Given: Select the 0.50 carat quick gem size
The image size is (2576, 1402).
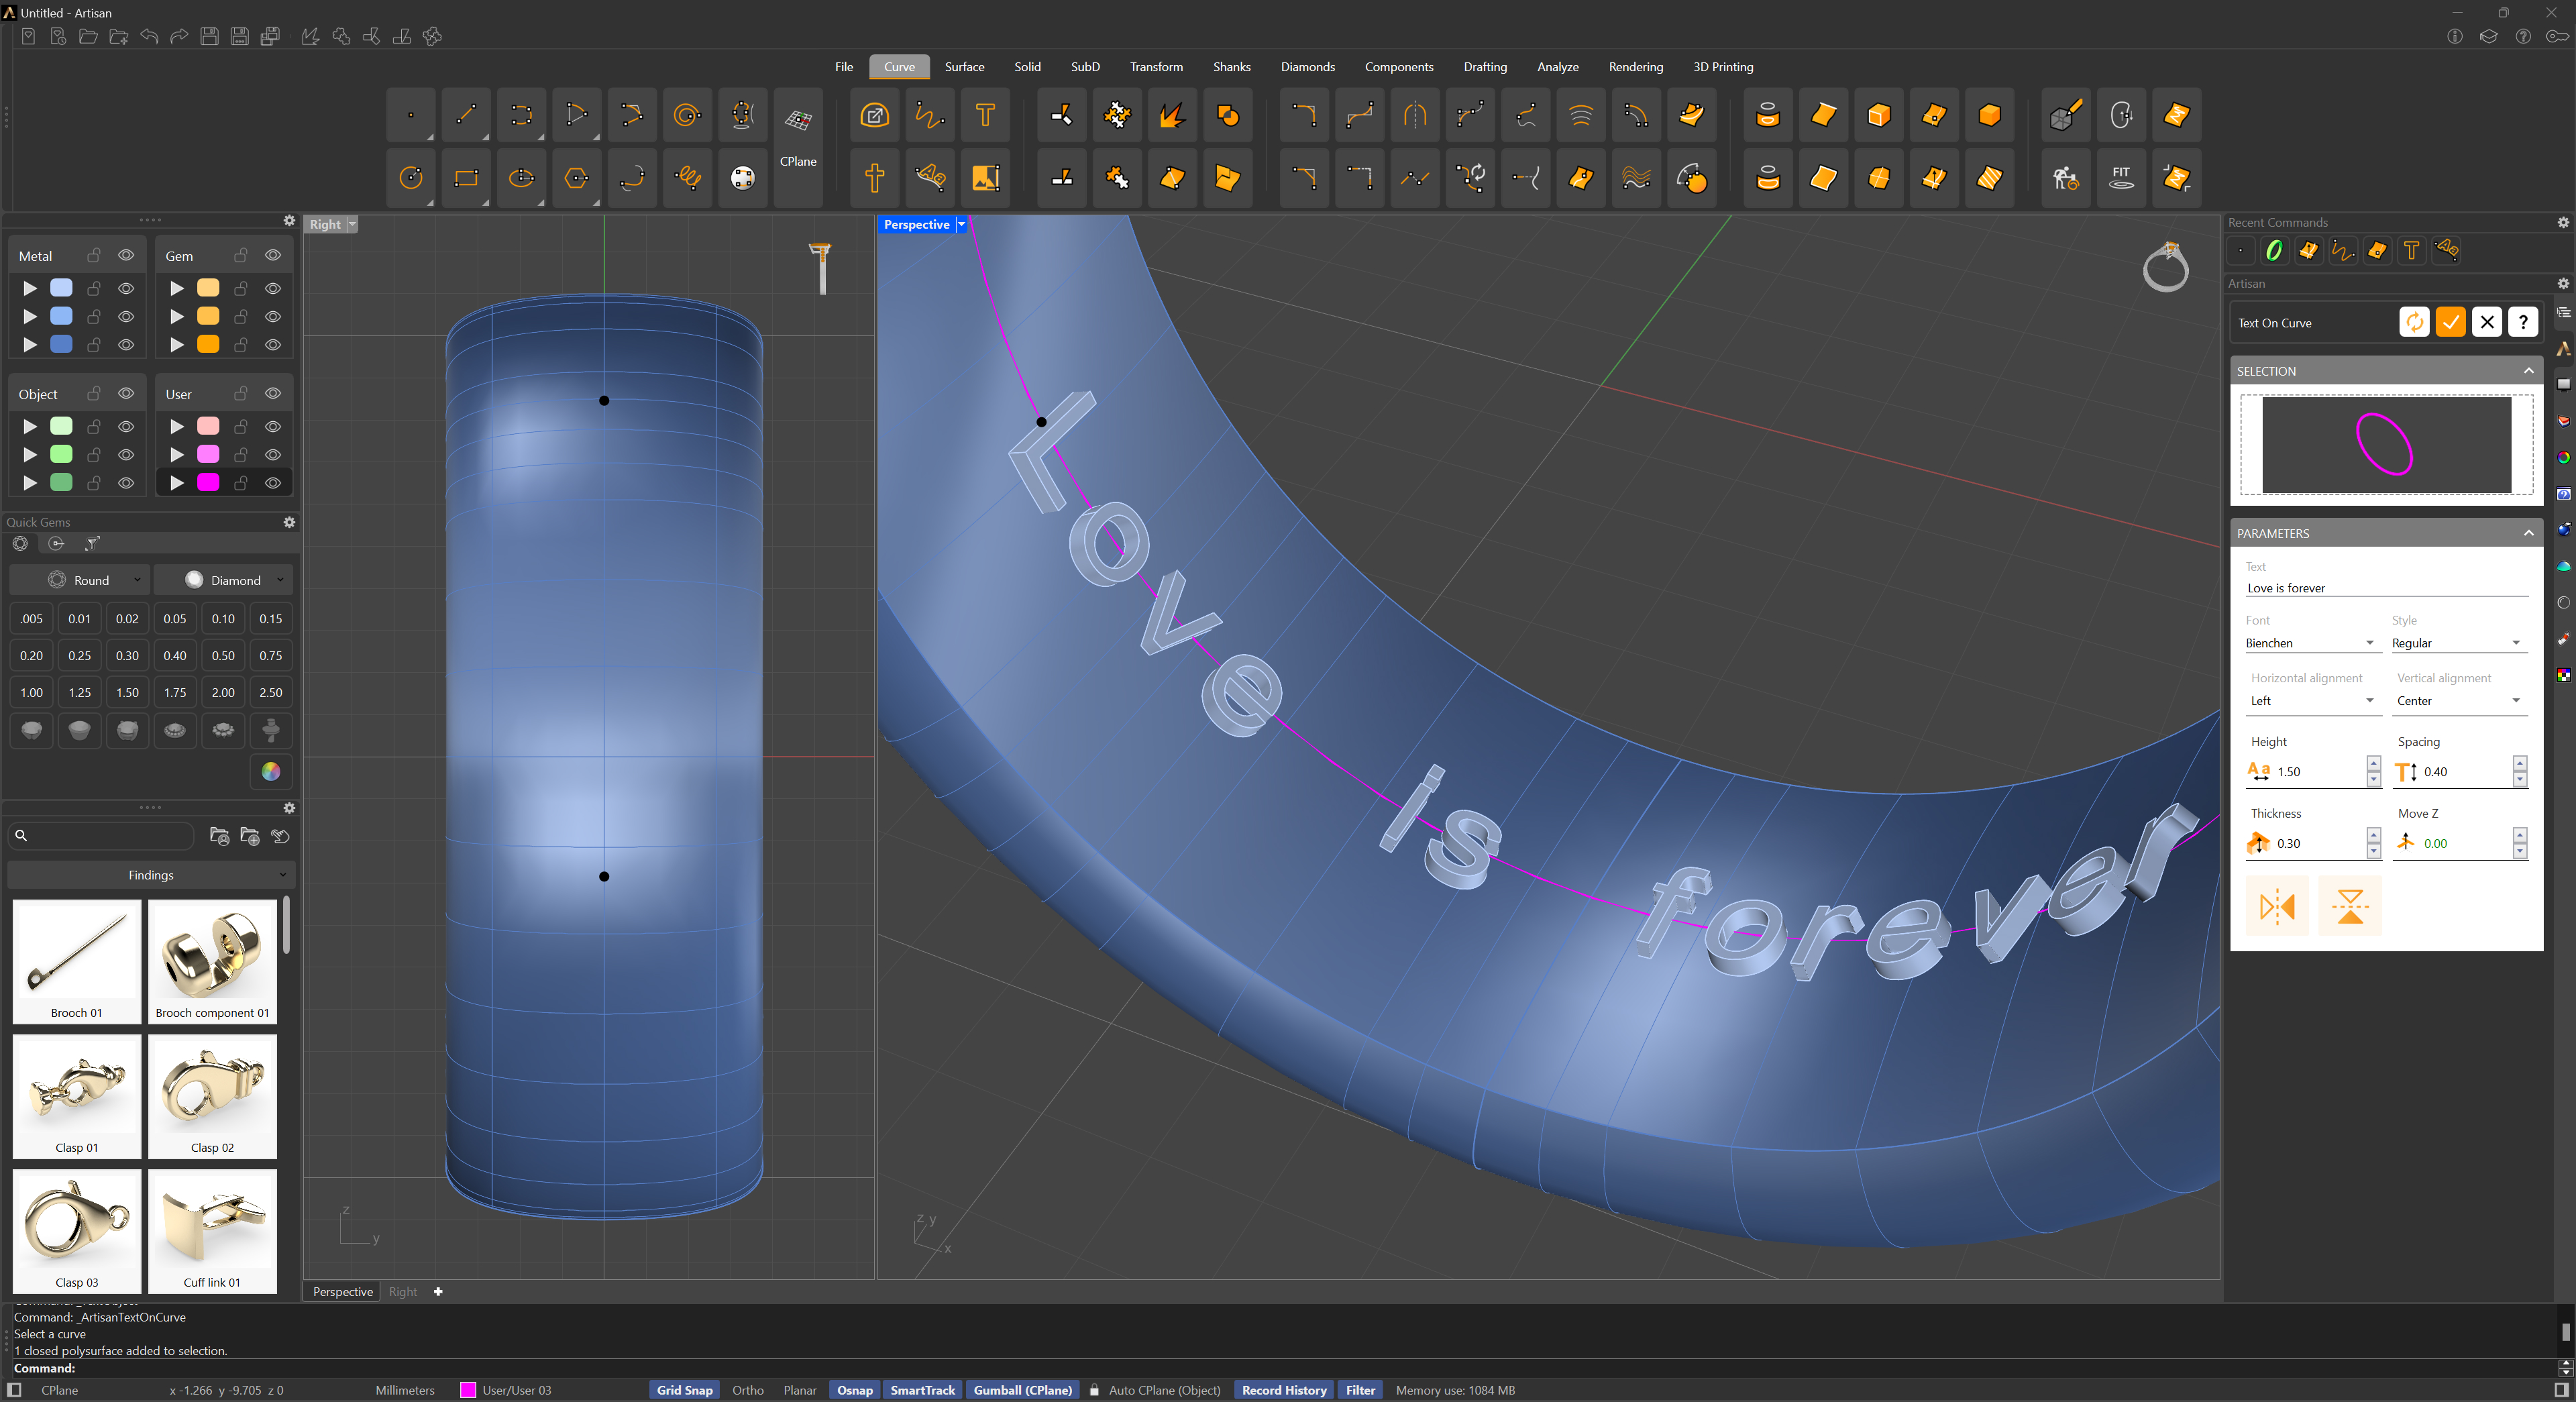Looking at the screenshot, I should coord(223,655).
